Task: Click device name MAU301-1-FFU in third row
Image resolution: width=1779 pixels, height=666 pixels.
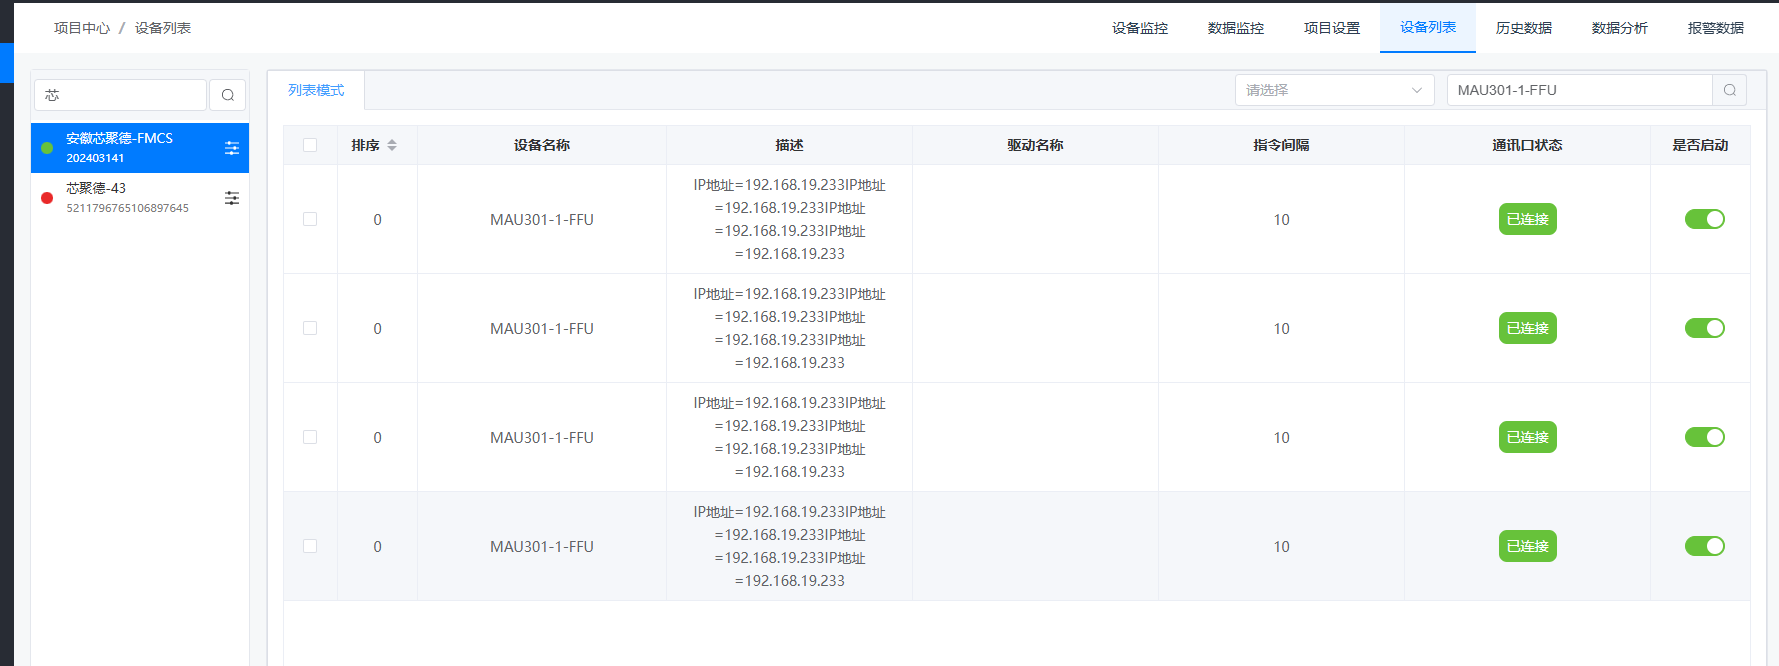Action: (x=542, y=438)
